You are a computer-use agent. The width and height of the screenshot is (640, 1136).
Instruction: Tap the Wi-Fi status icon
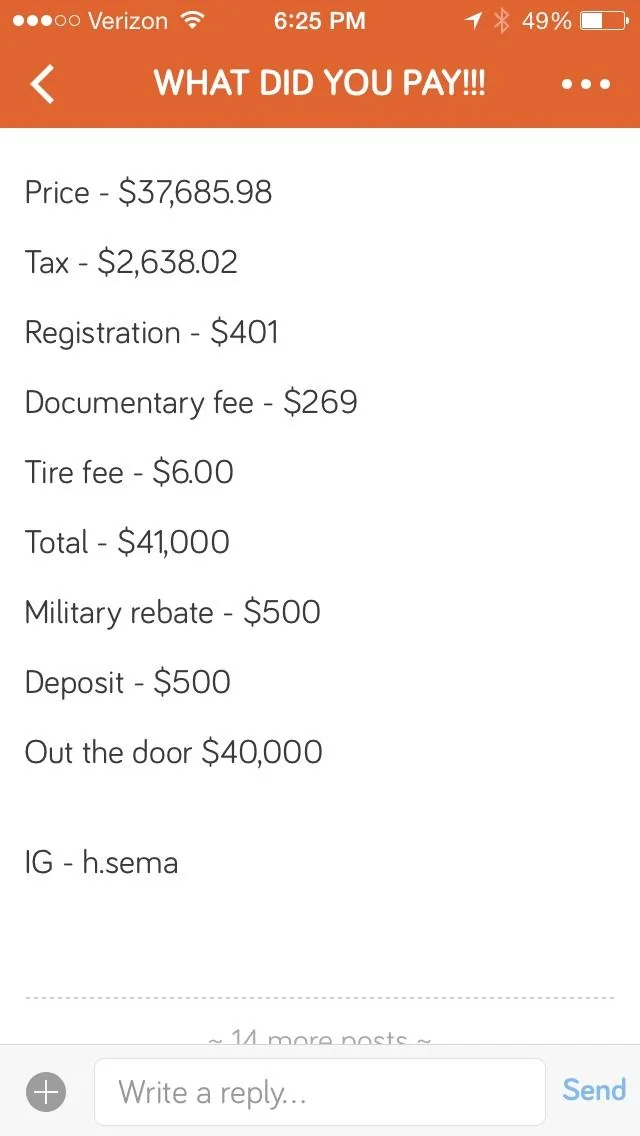[191, 21]
